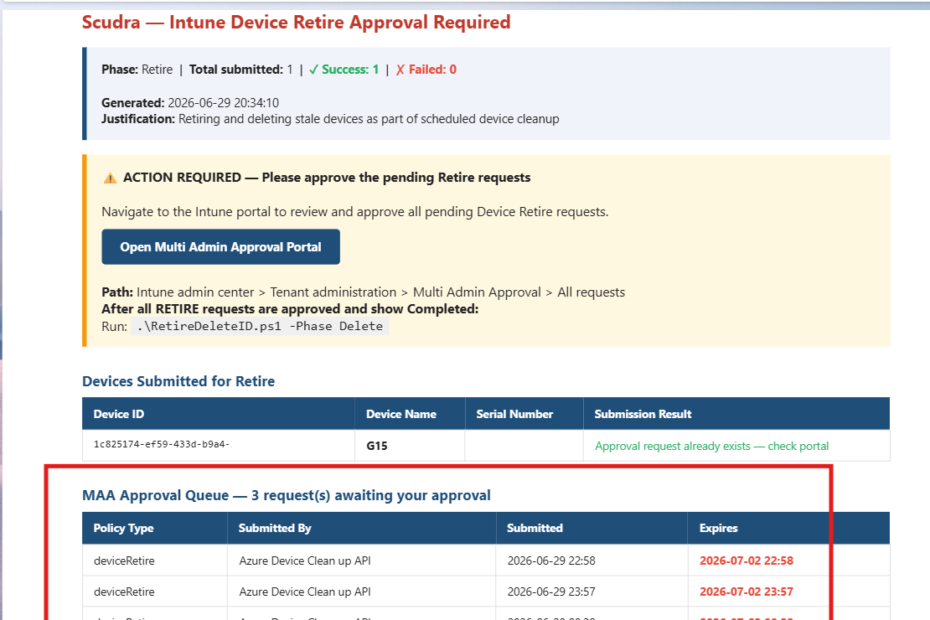Click the 'Failed: 0' status text
Image resolution: width=930 pixels, height=620 pixels.
[432, 69]
